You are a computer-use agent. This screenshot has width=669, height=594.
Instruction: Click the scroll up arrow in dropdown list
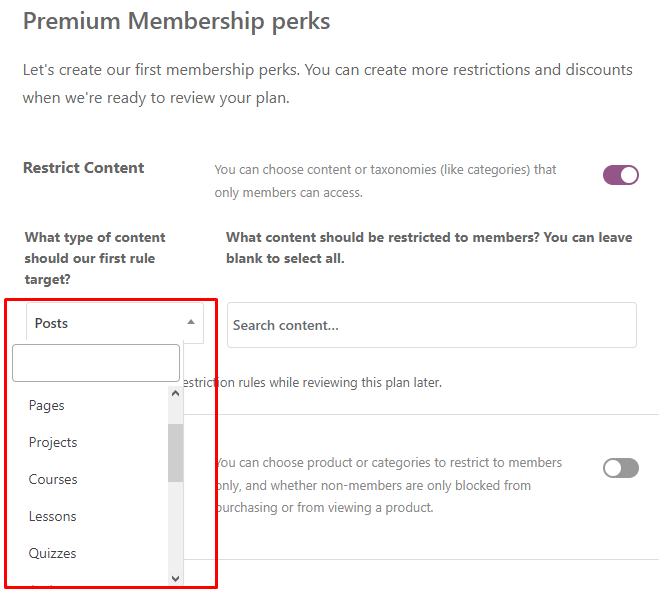click(x=175, y=394)
